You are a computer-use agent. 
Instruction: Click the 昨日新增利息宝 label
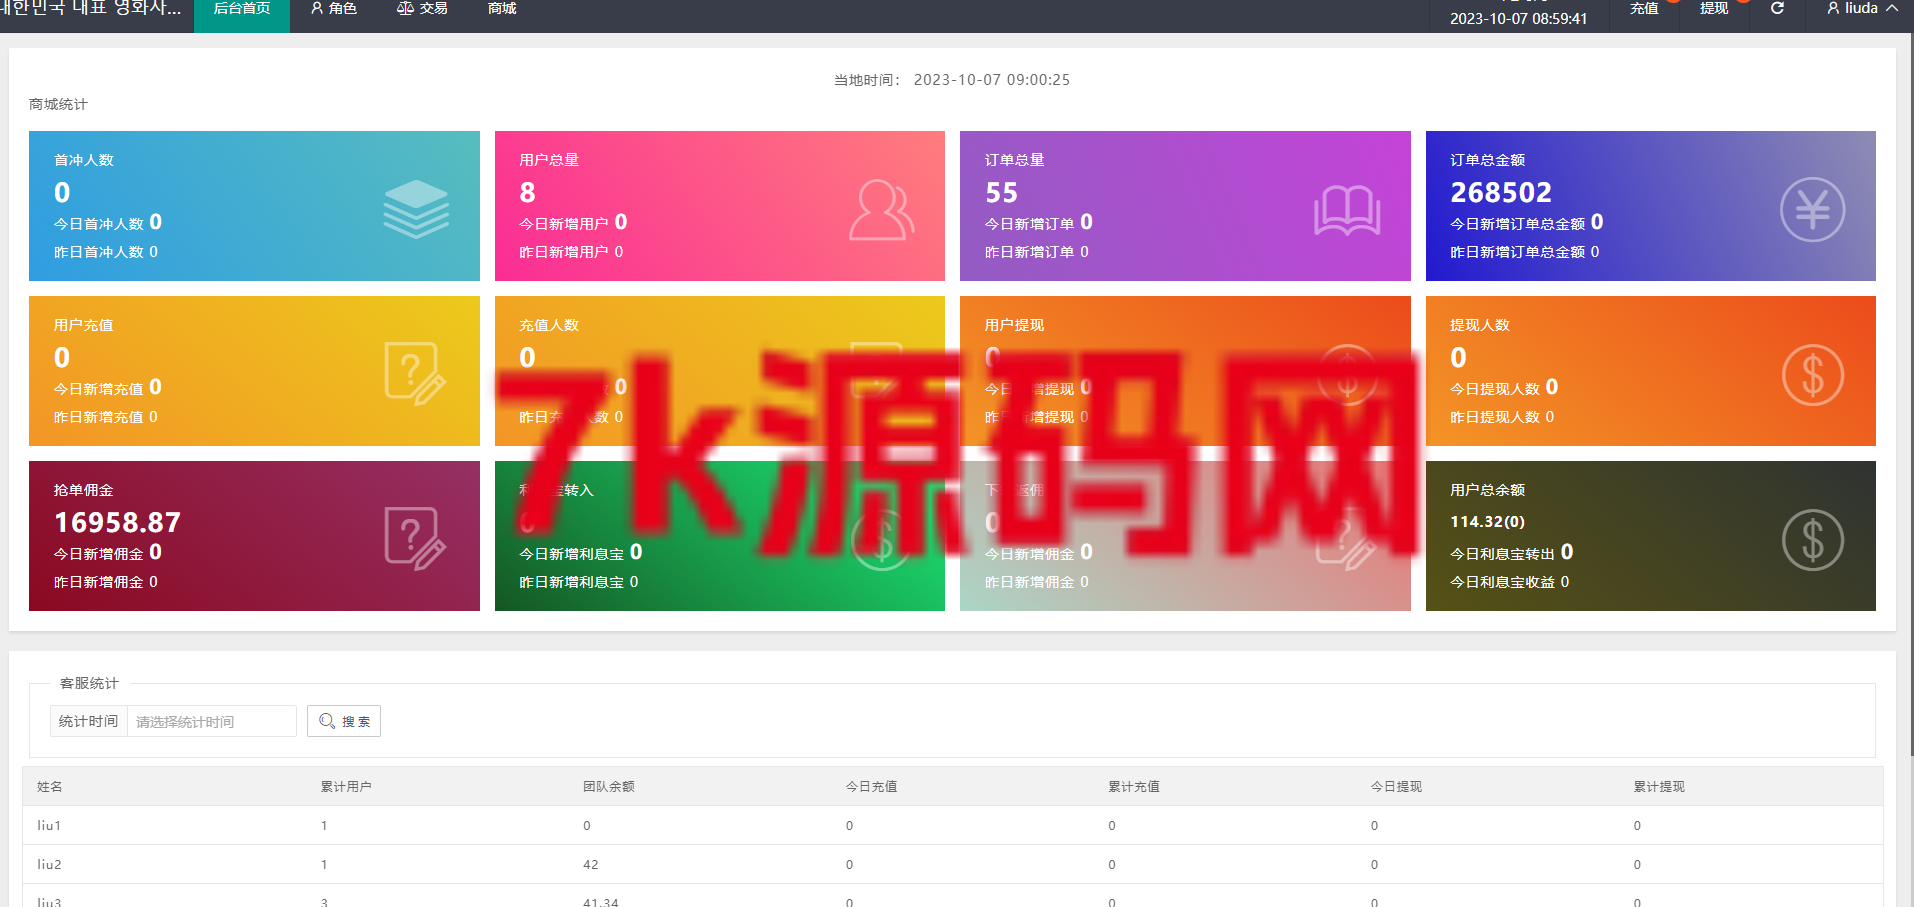571,582
